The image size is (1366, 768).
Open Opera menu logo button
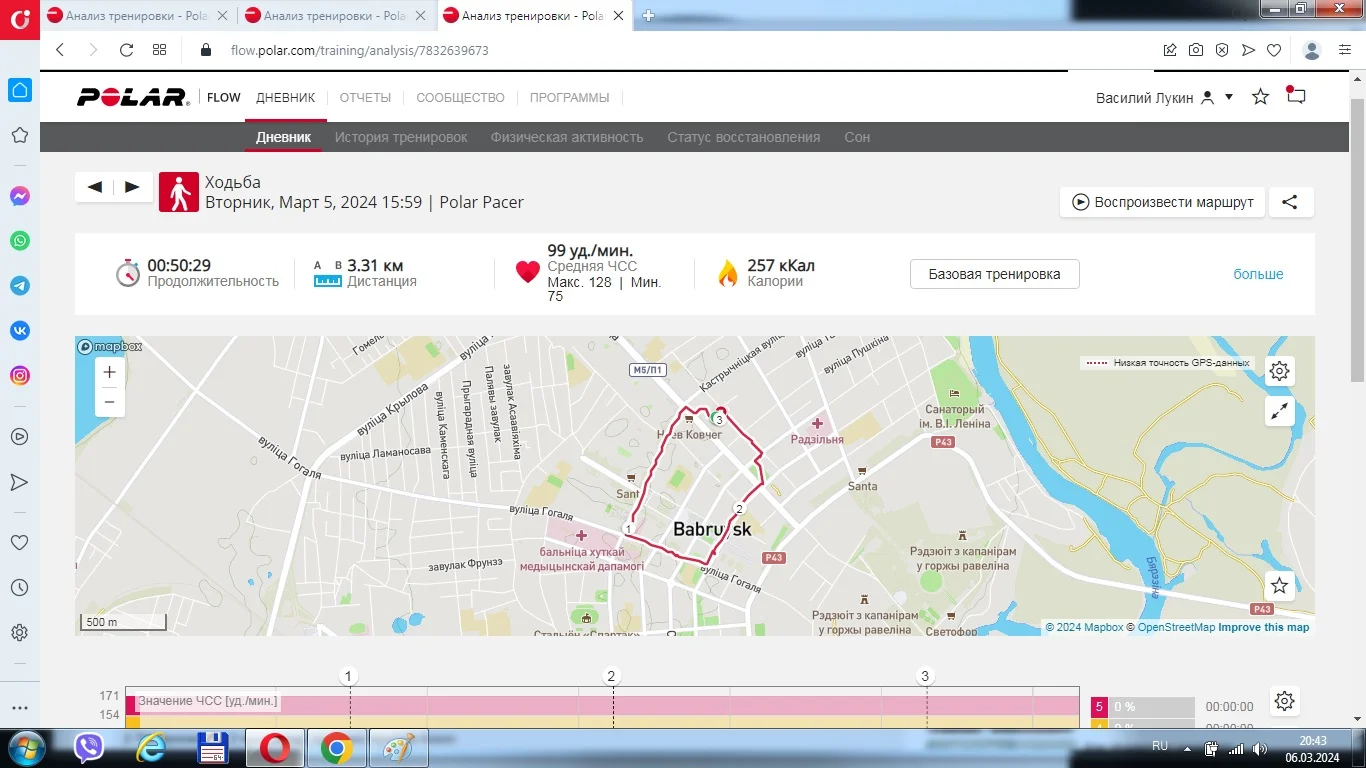20,20
